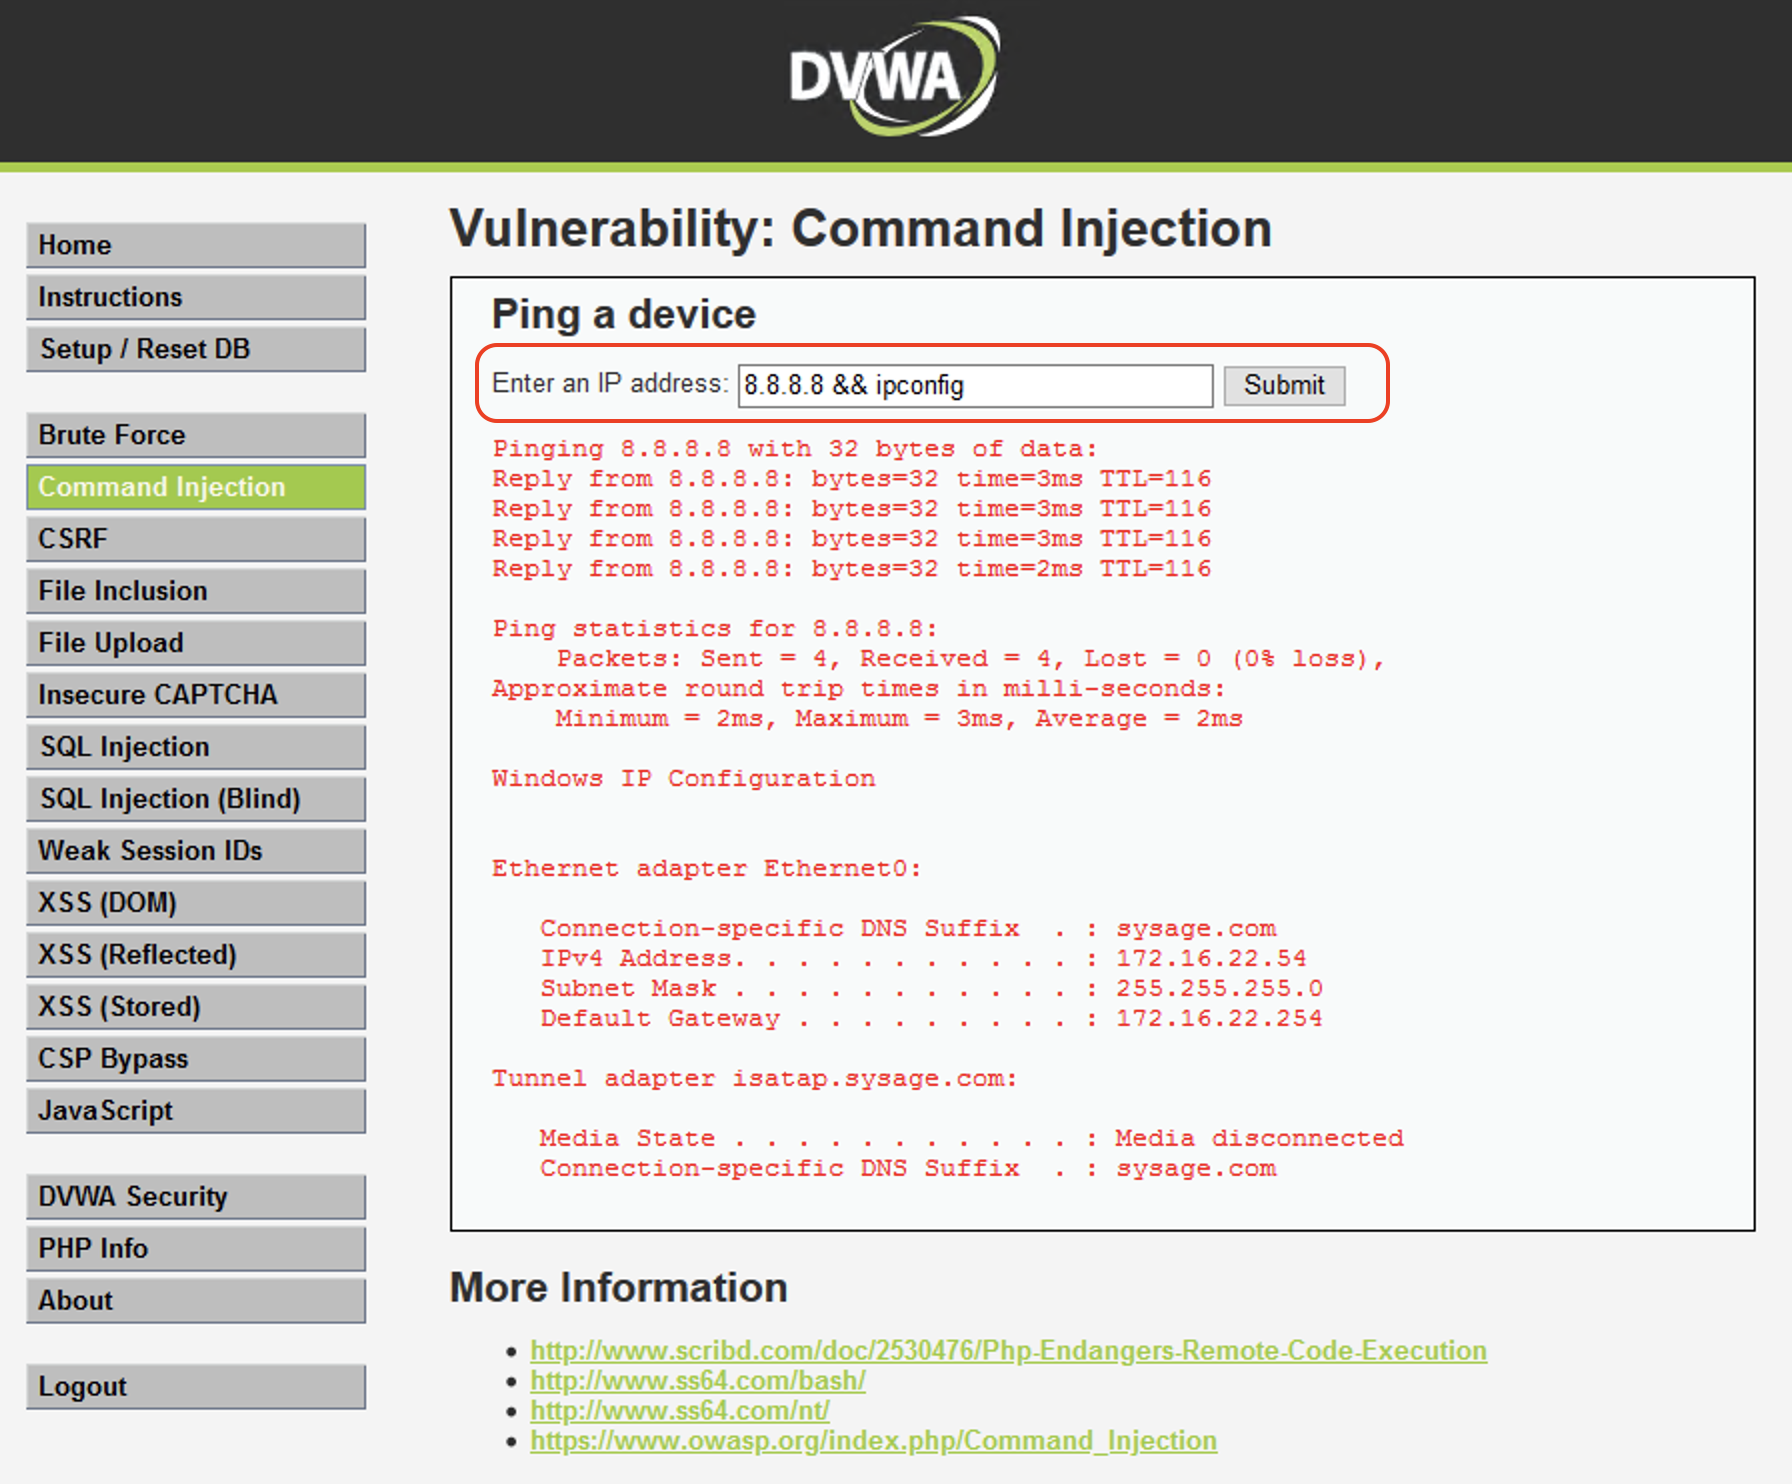Open the scribd.com Remote Code Execution link

pos(1008,1350)
